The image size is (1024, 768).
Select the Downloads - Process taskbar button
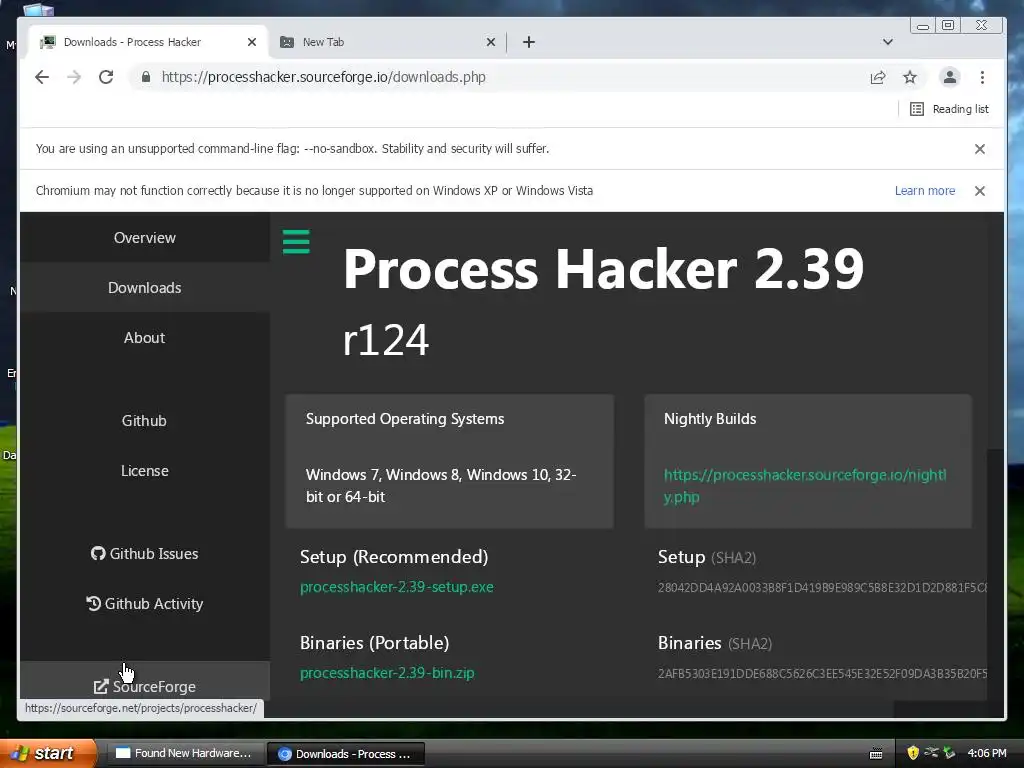point(345,754)
